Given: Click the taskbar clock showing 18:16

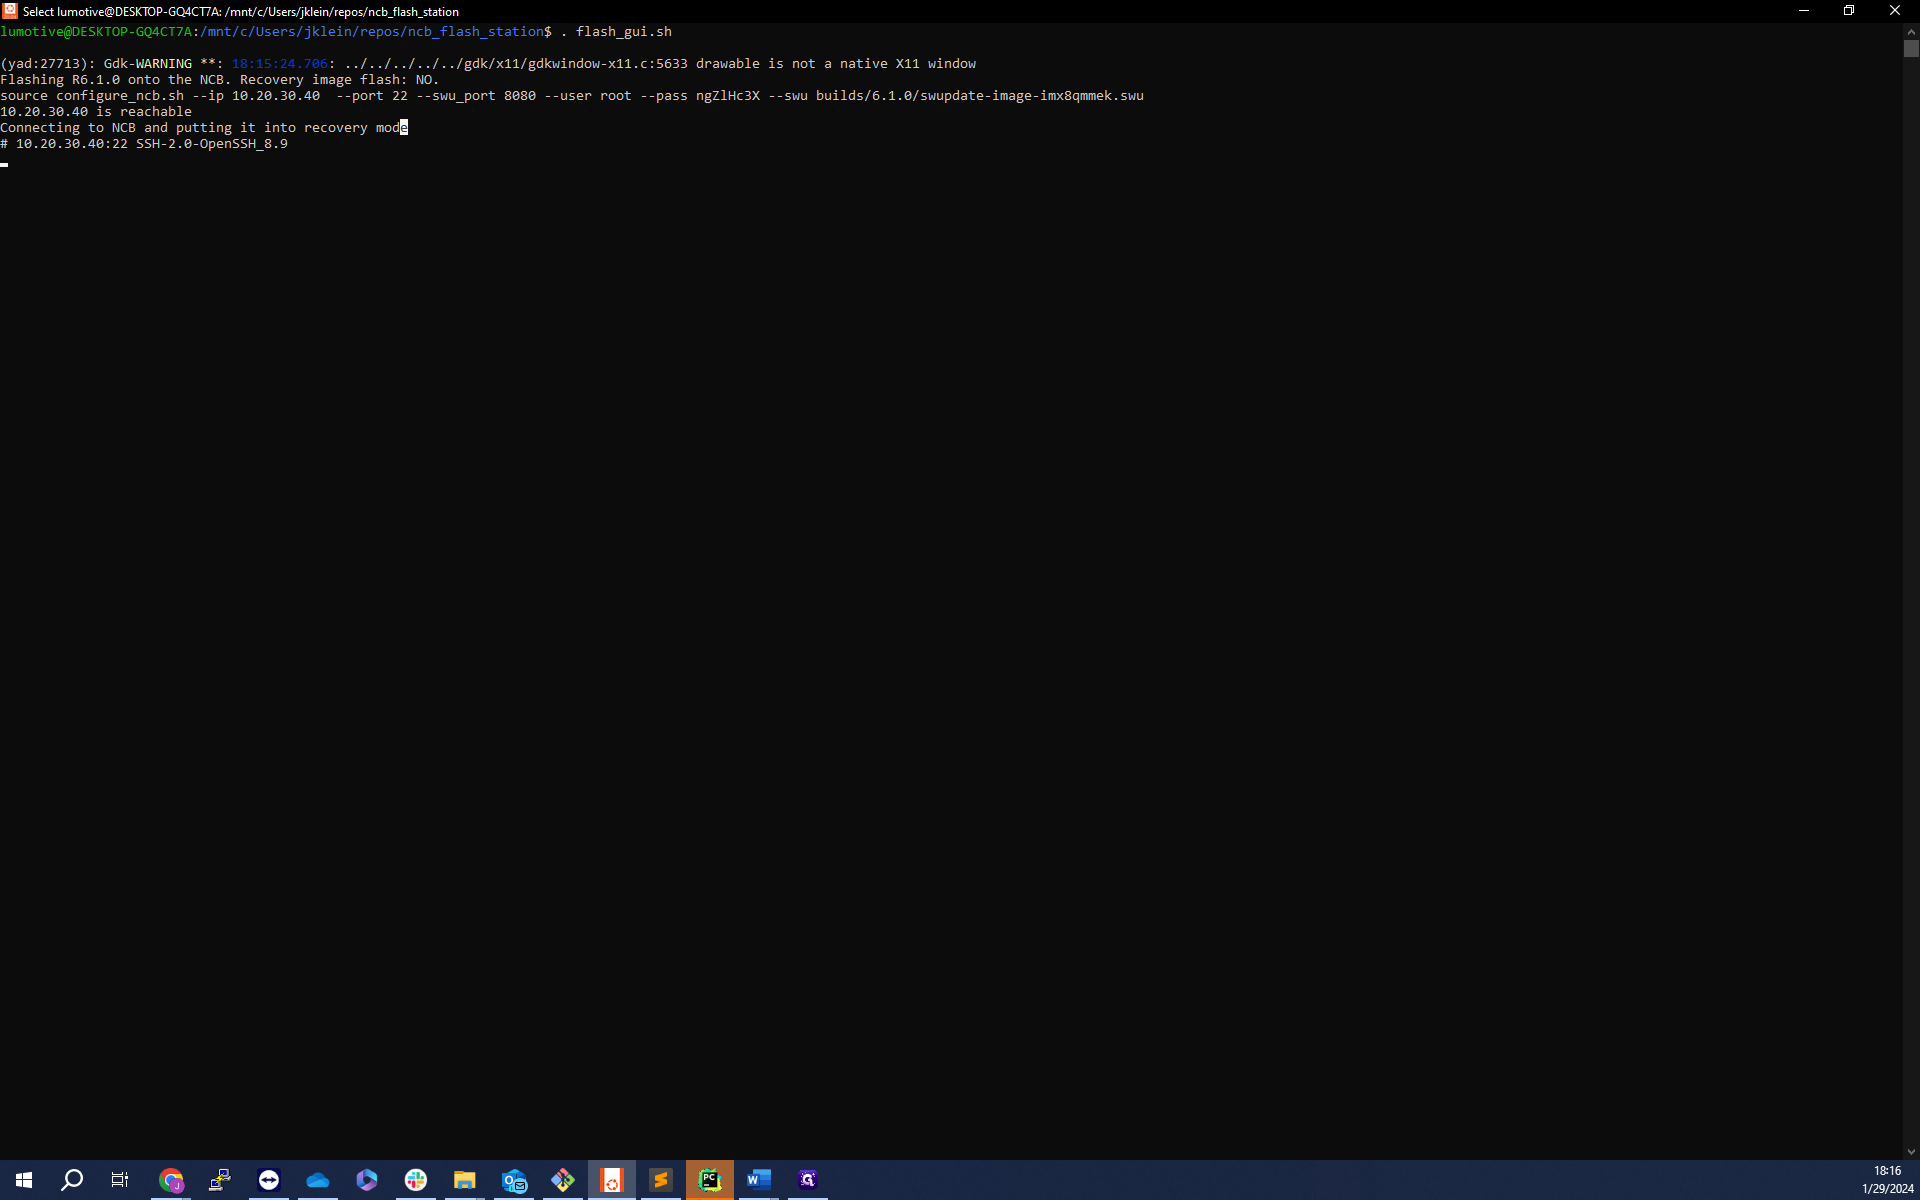Looking at the screenshot, I should (1887, 1180).
